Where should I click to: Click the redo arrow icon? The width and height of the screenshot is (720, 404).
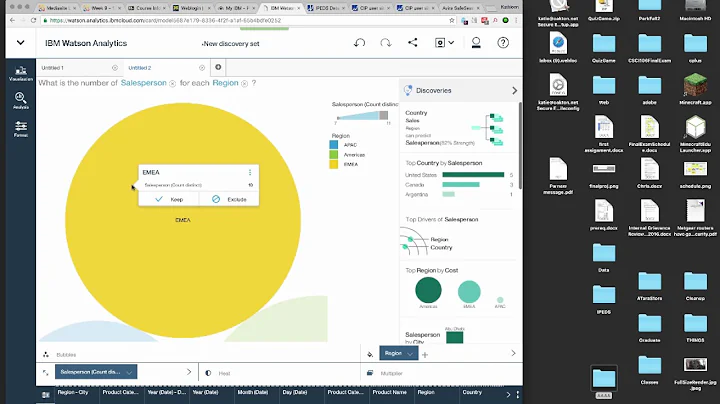point(386,43)
